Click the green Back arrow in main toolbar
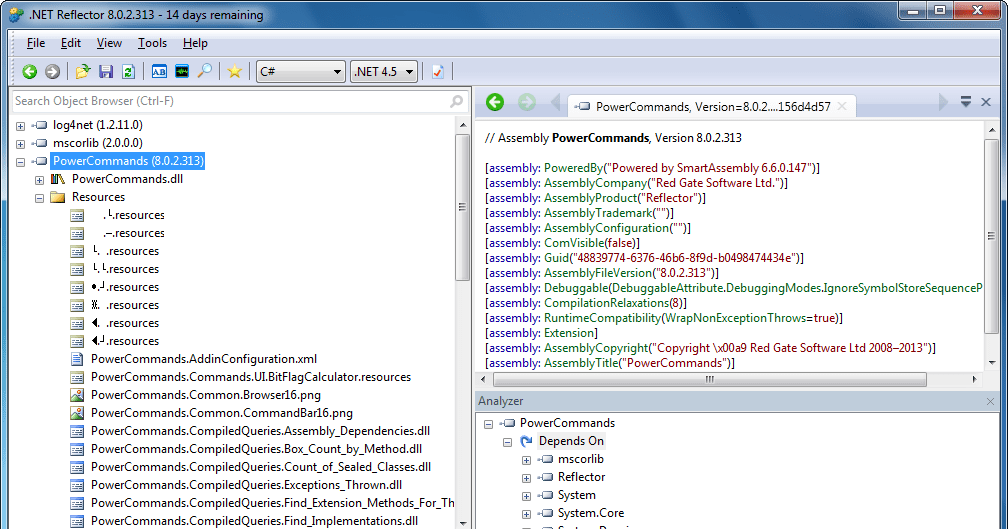1008x529 pixels. [30, 71]
